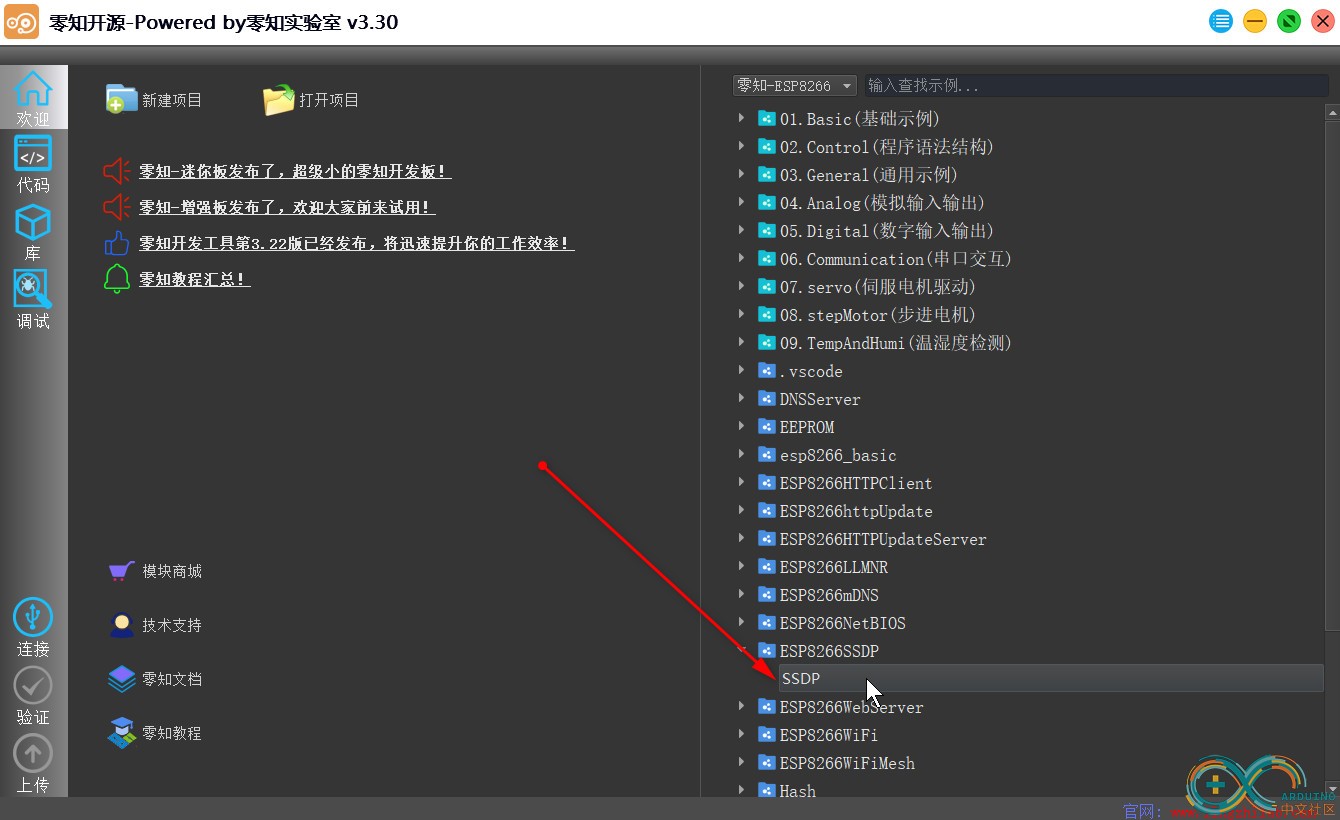
Task: Click the folder icon of ESP8266WiFi
Action: [767, 735]
